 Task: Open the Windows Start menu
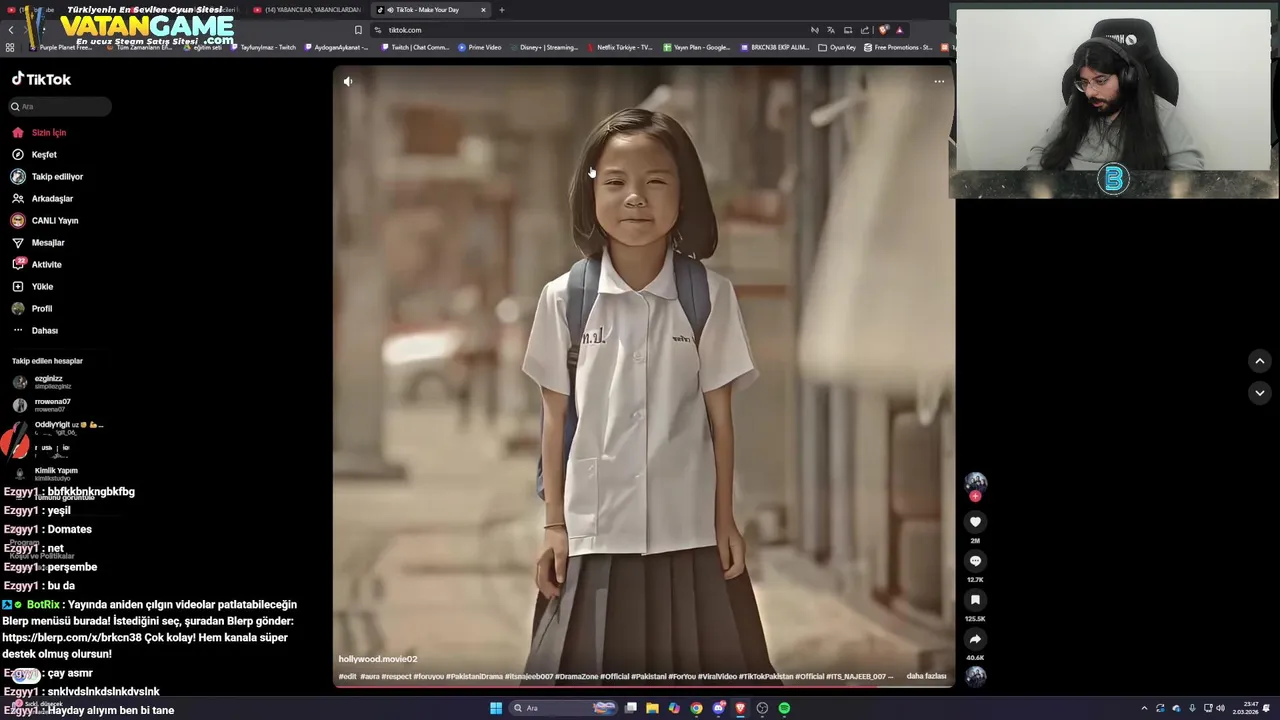[x=496, y=708]
